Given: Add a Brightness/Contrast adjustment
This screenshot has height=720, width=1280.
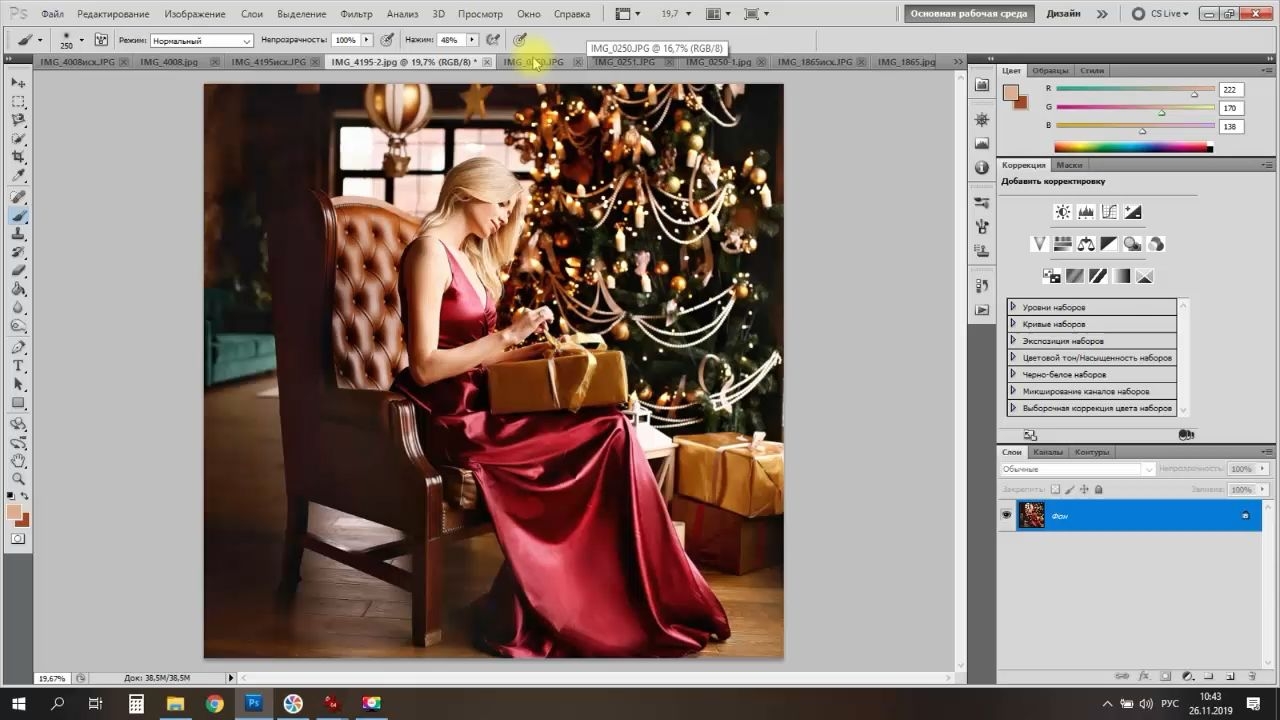Looking at the screenshot, I should [1063, 212].
